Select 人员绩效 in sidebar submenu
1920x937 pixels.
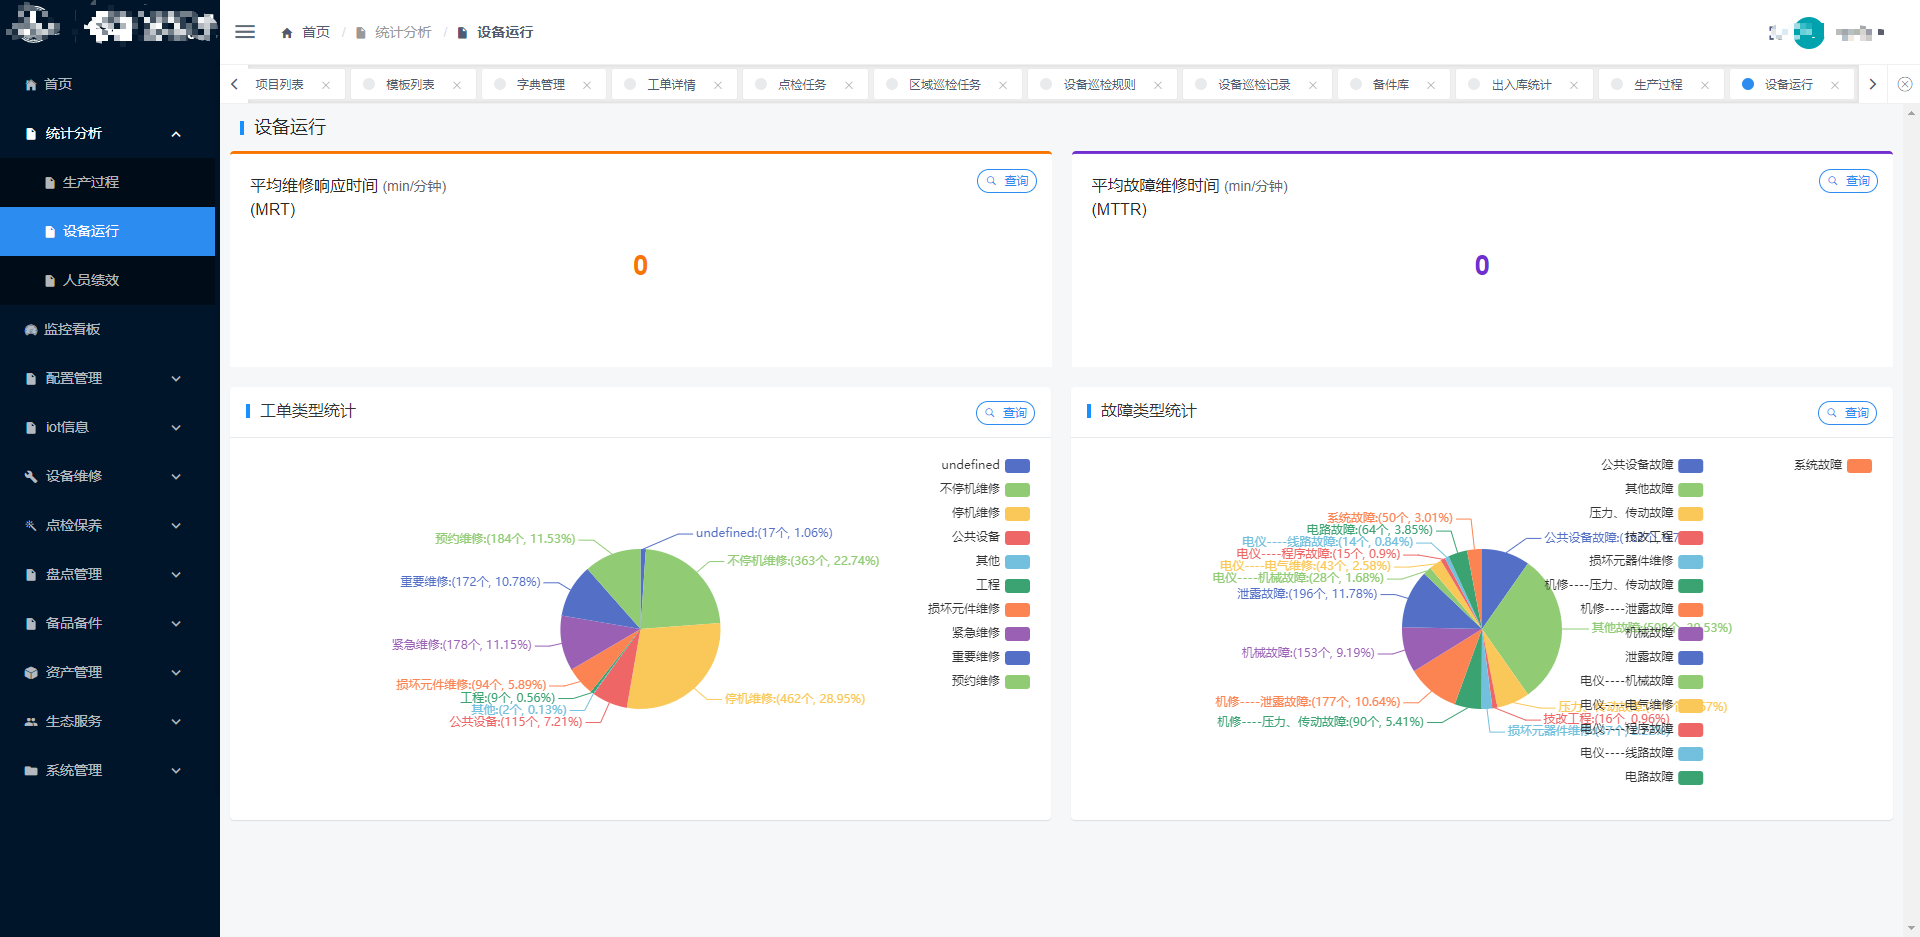click(x=108, y=280)
